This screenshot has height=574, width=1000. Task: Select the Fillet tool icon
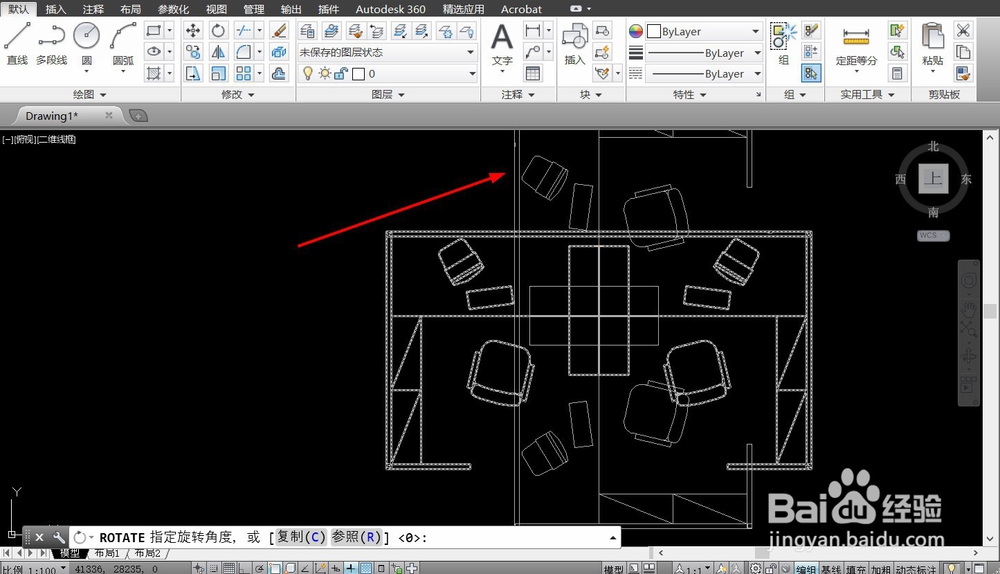[243, 52]
